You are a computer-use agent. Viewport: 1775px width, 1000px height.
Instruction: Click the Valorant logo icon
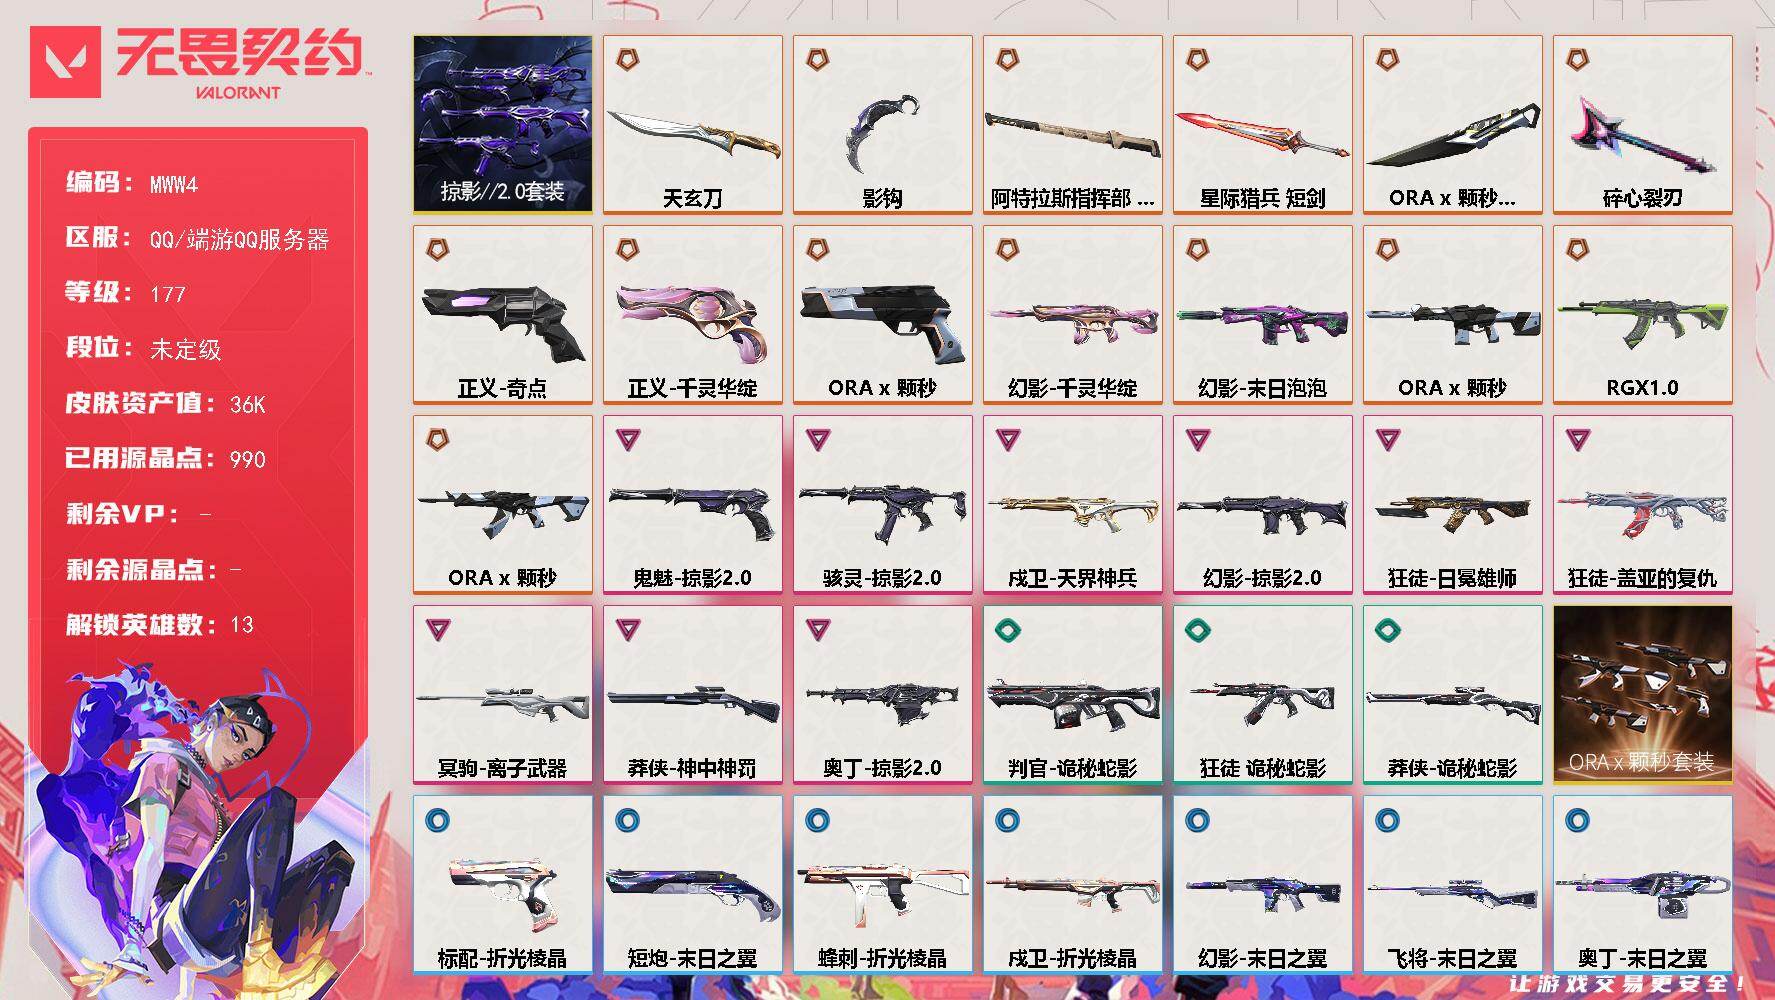coord(66,61)
